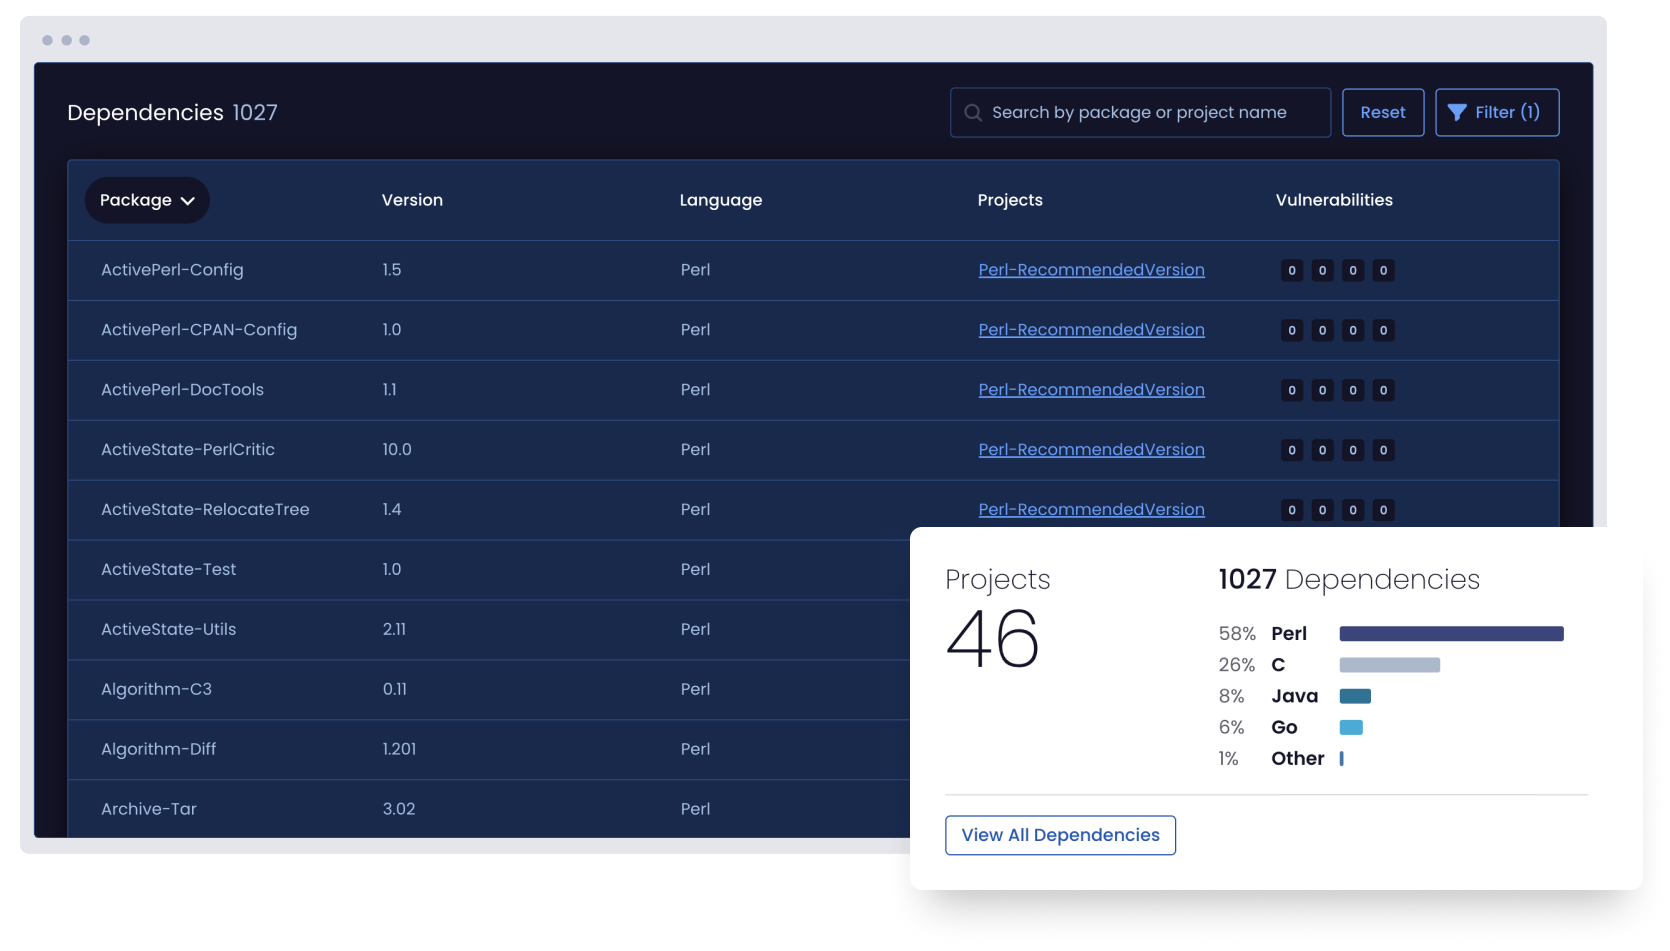Screen dimensions: 1670x951
Task: Open Perl-RecommendedVersion link for ActivePerl-Config
Action: point(1091,270)
